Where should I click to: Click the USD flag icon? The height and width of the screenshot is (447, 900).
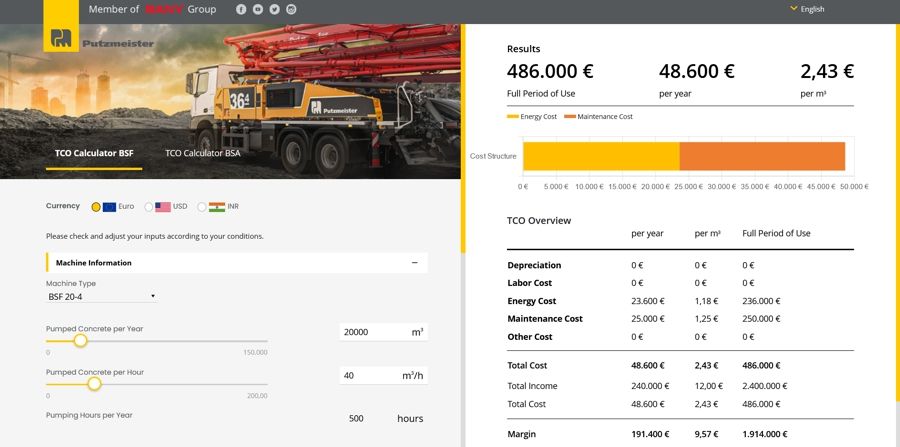(163, 207)
